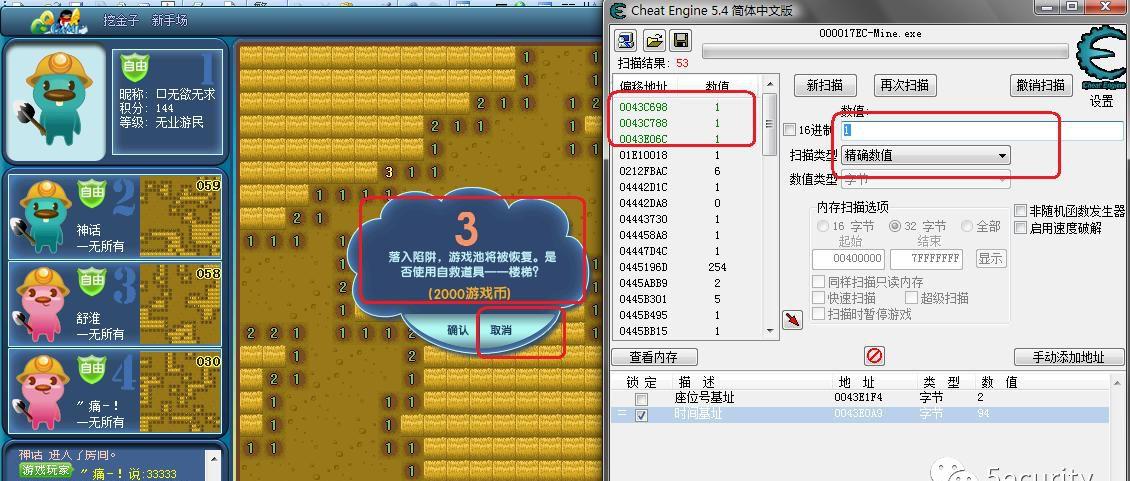
Task: Select the 全部 radio button
Action: (967, 226)
